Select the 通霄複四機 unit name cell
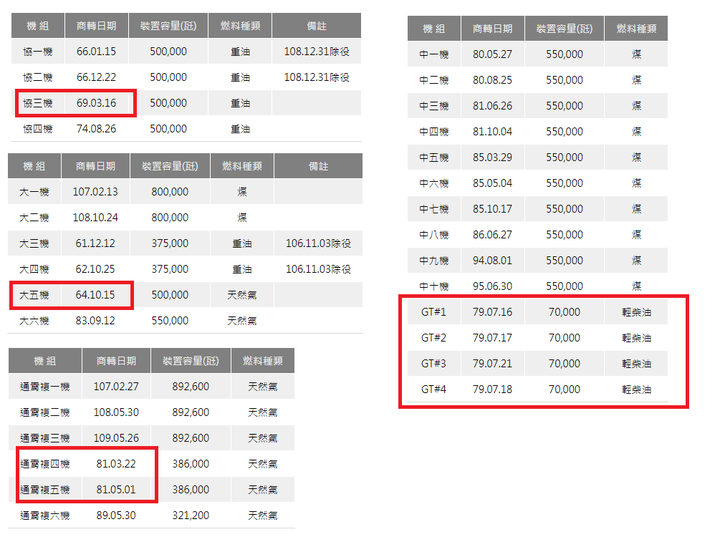 (45, 463)
